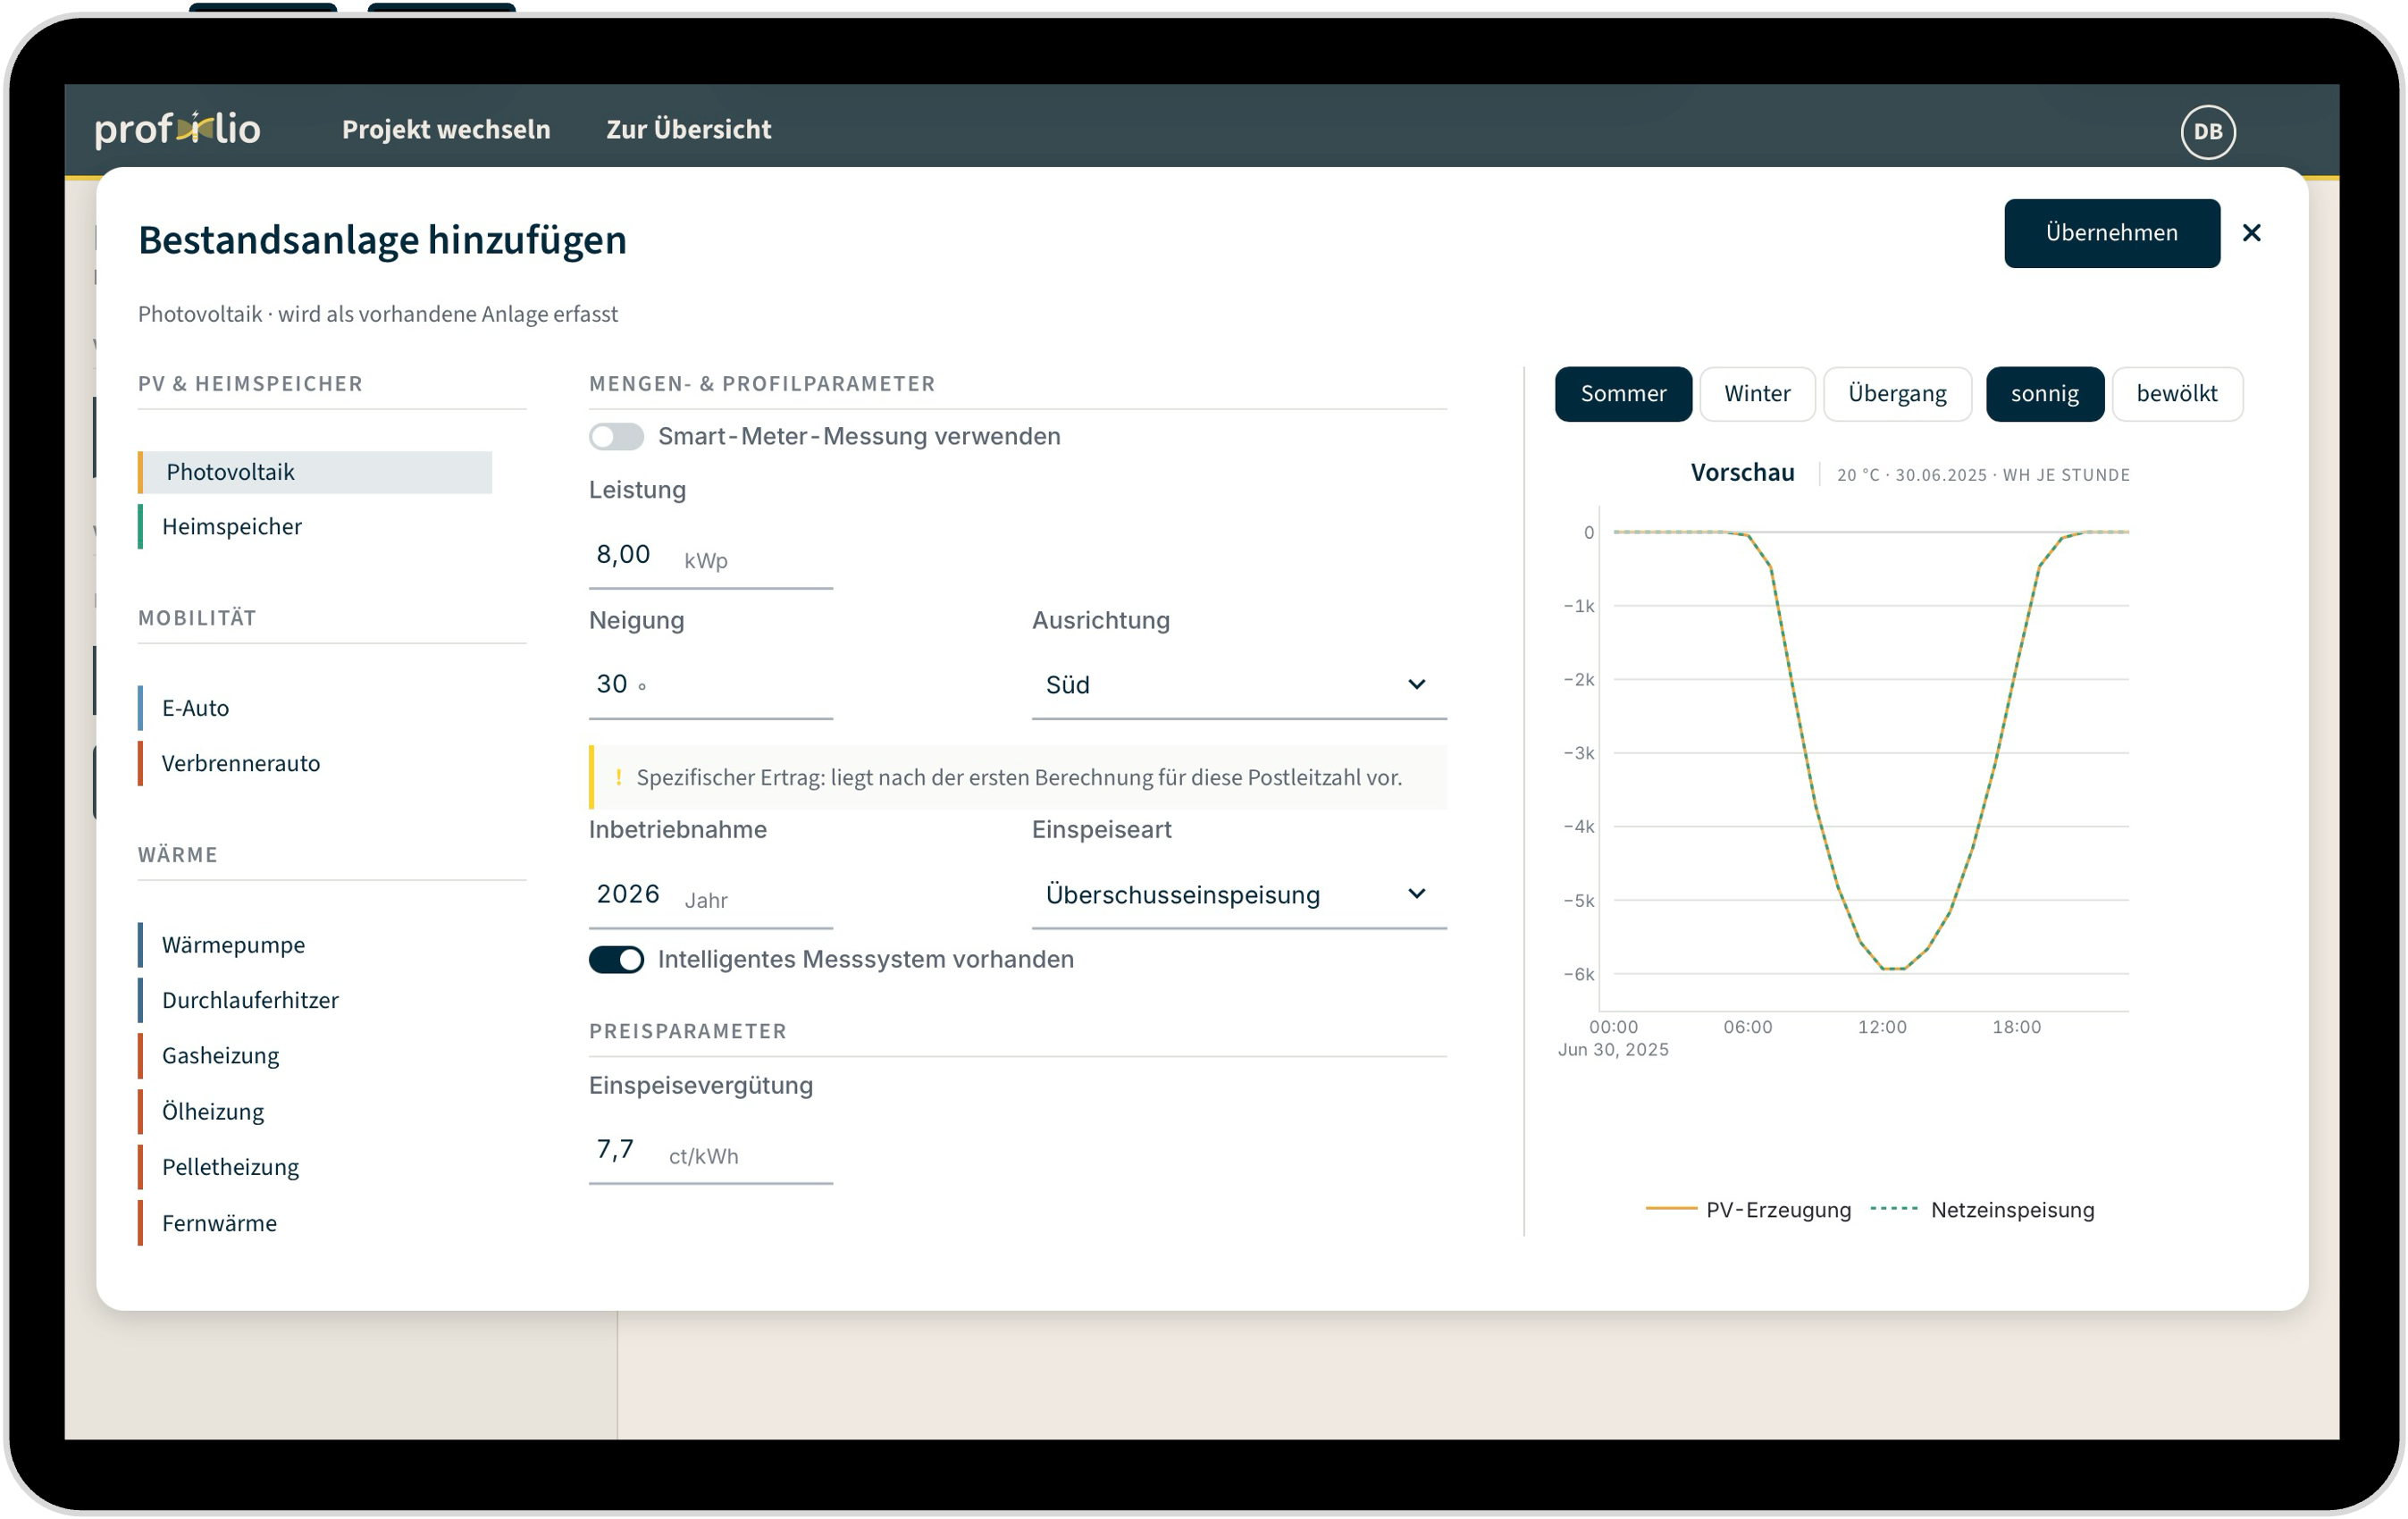Click the 12:00 axis label in chart
This screenshot has height=1519, width=2408.
tap(1882, 1028)
